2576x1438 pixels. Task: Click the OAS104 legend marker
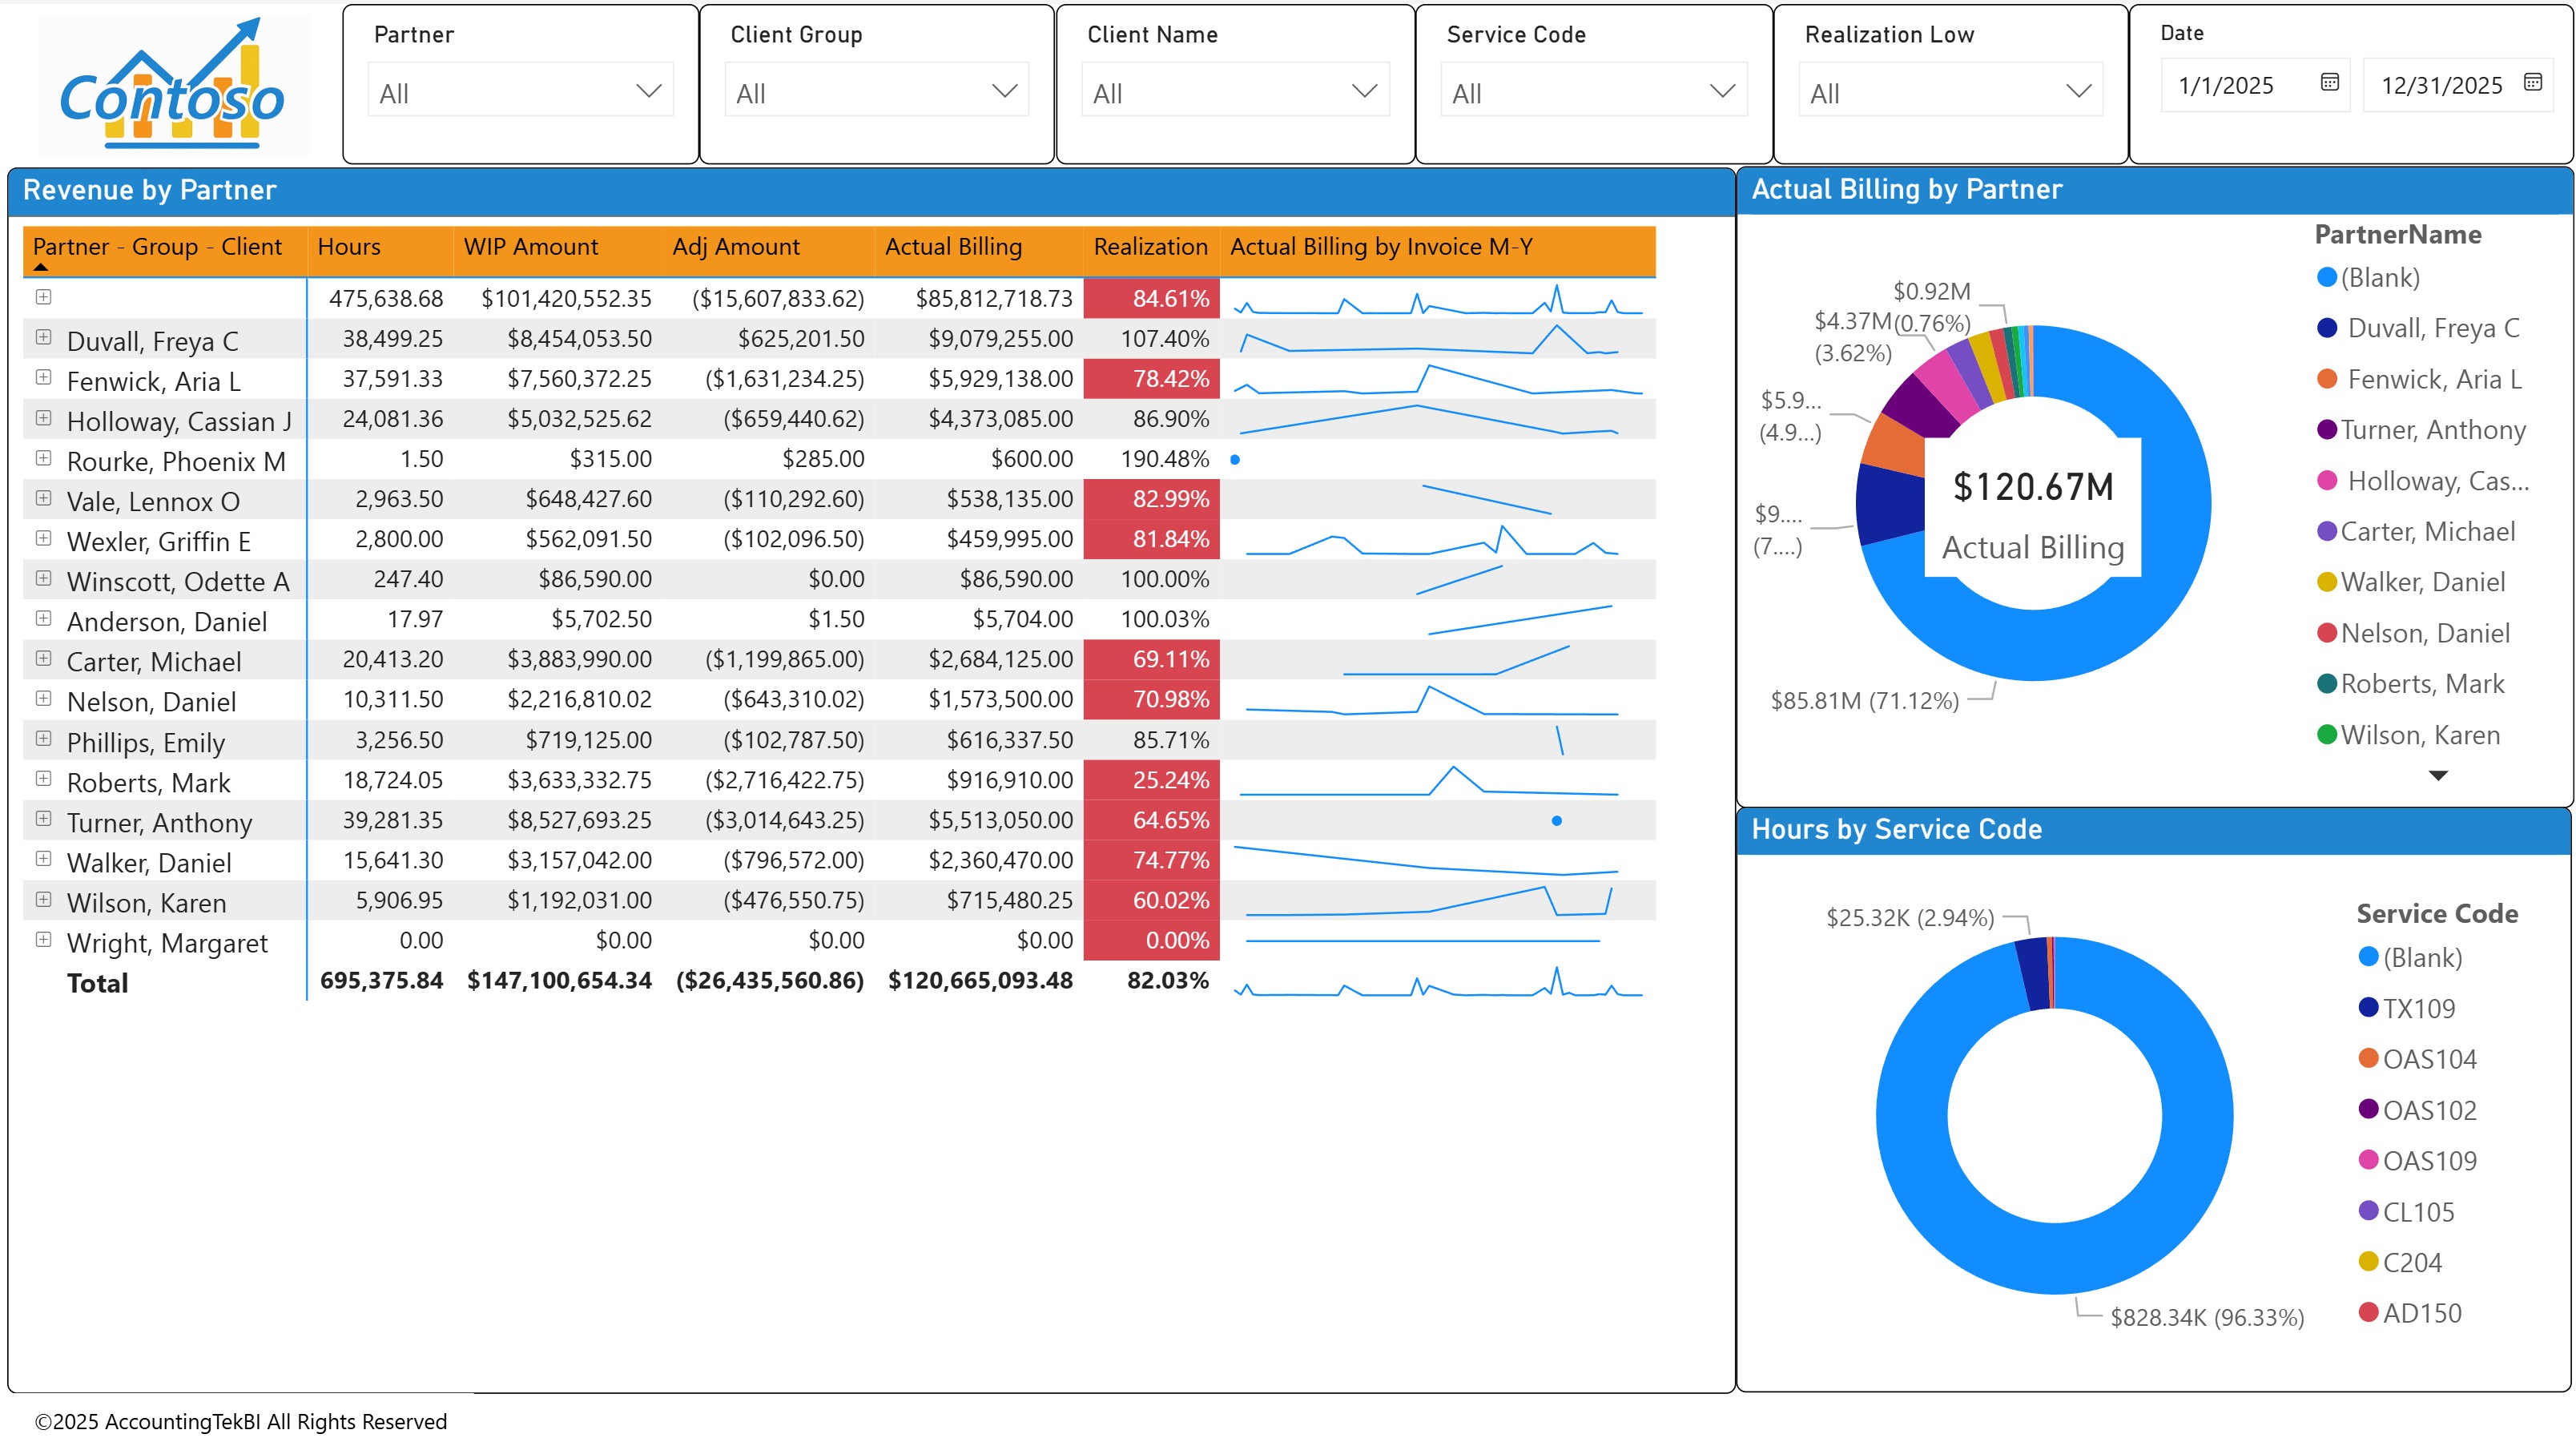2368,1059
